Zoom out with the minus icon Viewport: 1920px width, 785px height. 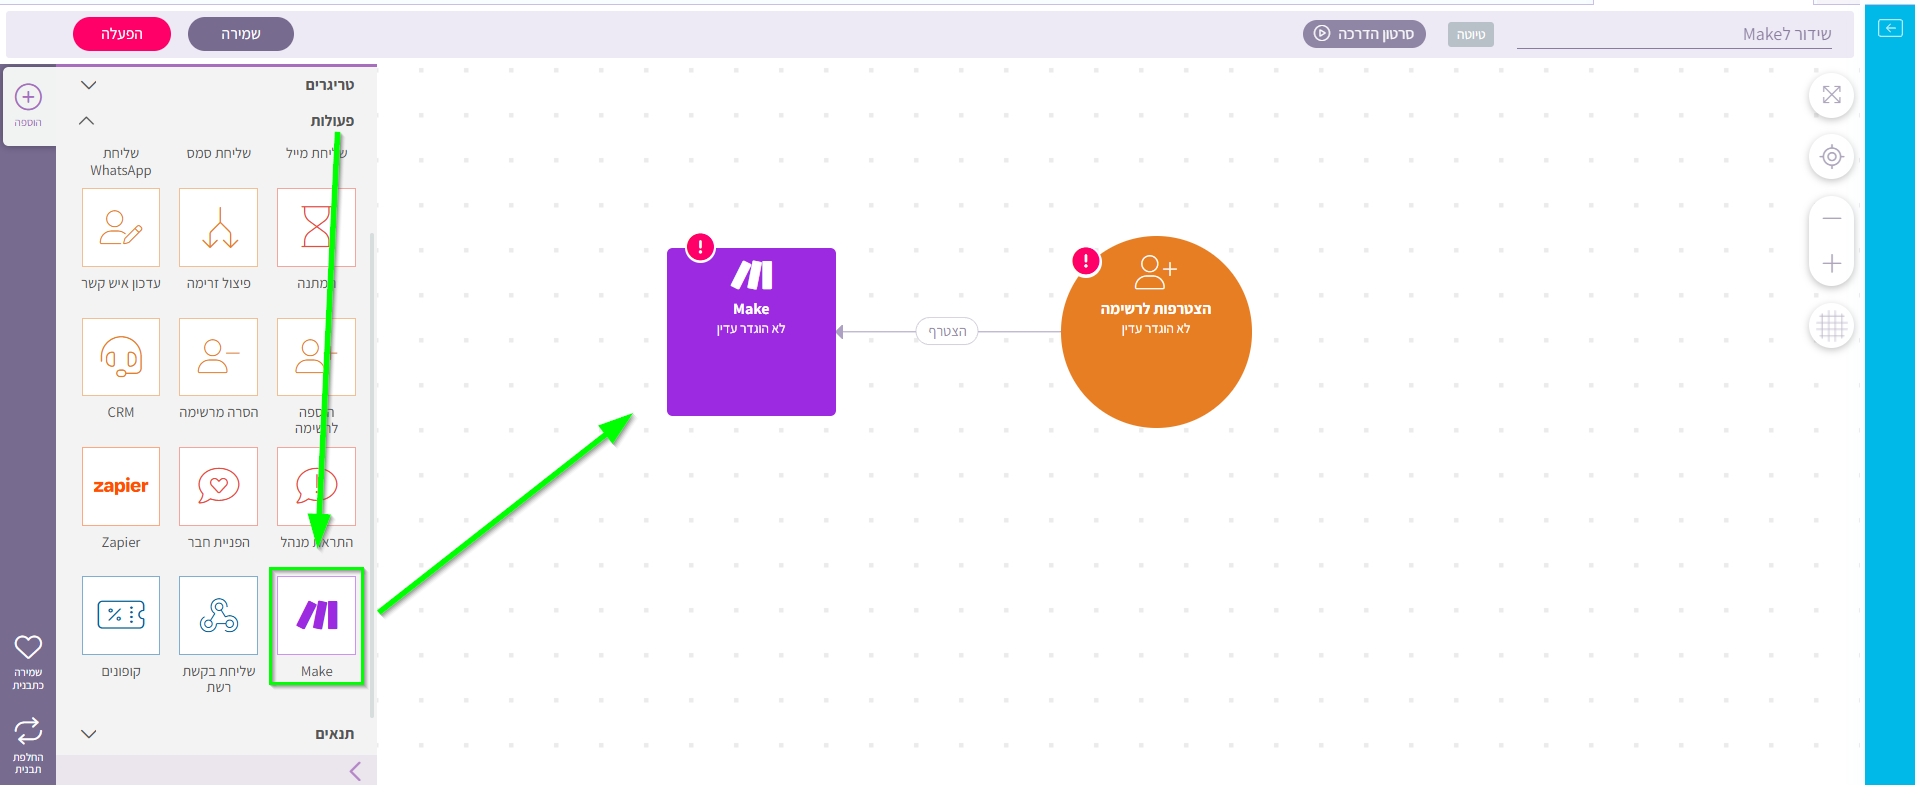point(1831,218)
